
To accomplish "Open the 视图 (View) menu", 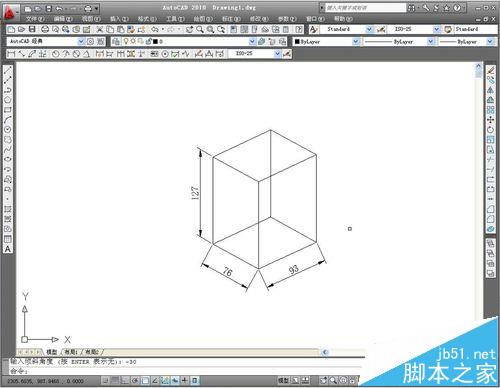I will coord(91,19).
